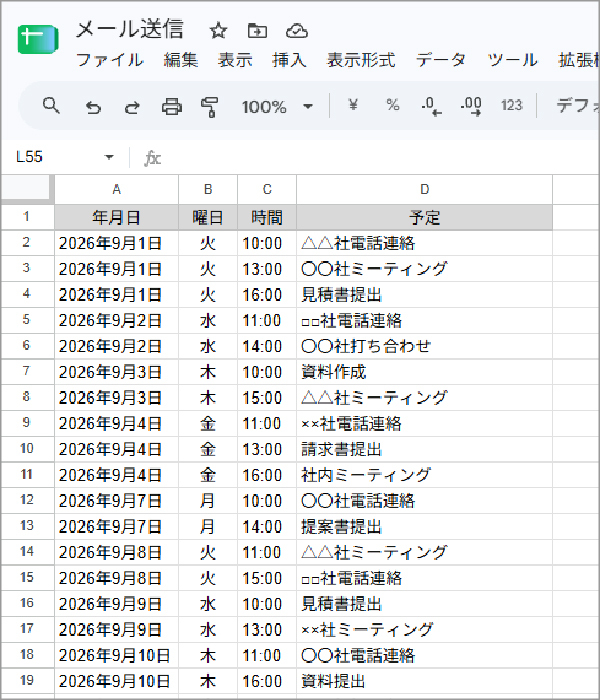Select the 資料提出 cell
This screenshot has width=600, height=700.
click(425, 681)
